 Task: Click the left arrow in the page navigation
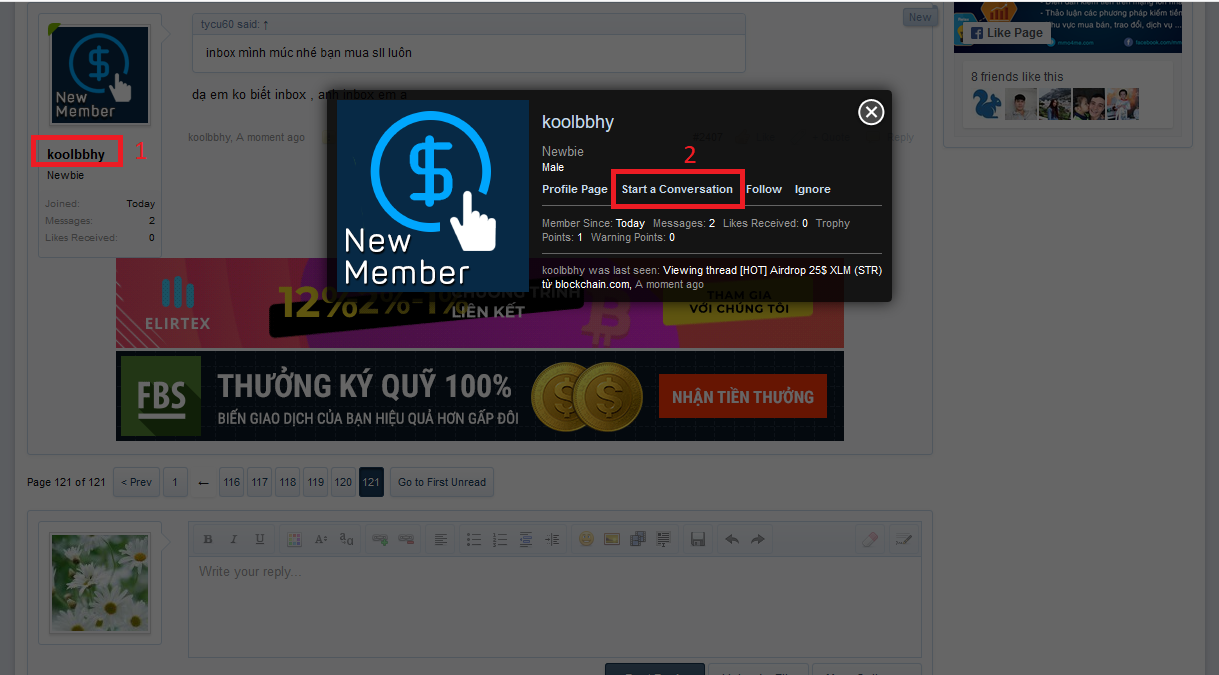203,483
